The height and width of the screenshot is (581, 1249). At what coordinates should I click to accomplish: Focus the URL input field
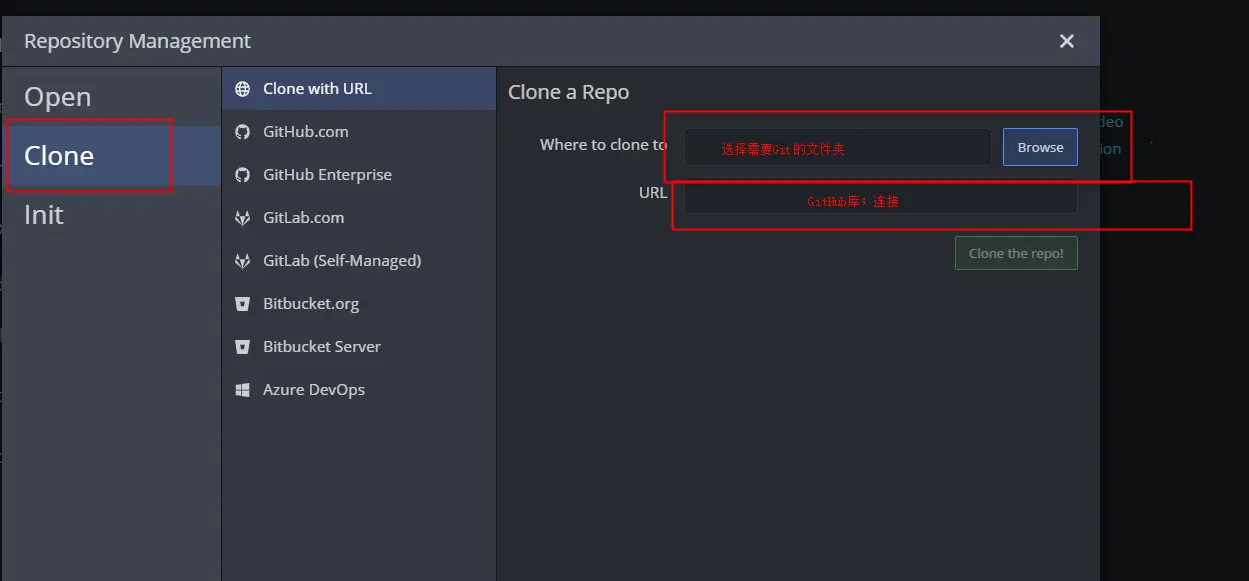point(881,198)
